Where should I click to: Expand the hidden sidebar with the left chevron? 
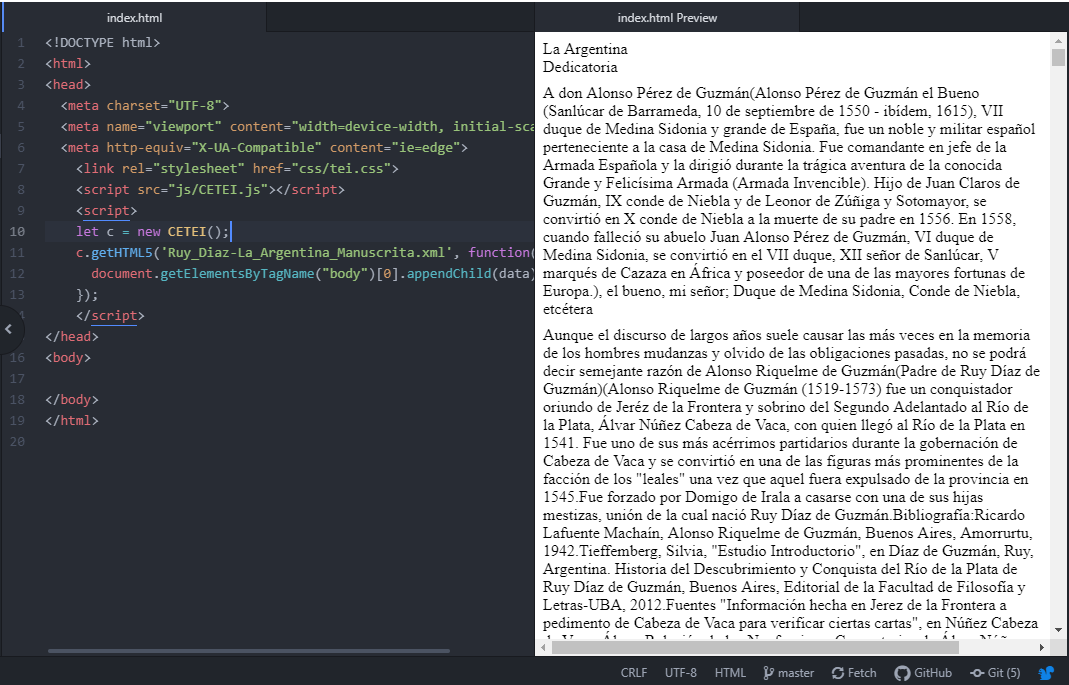(x=8, y=330)
